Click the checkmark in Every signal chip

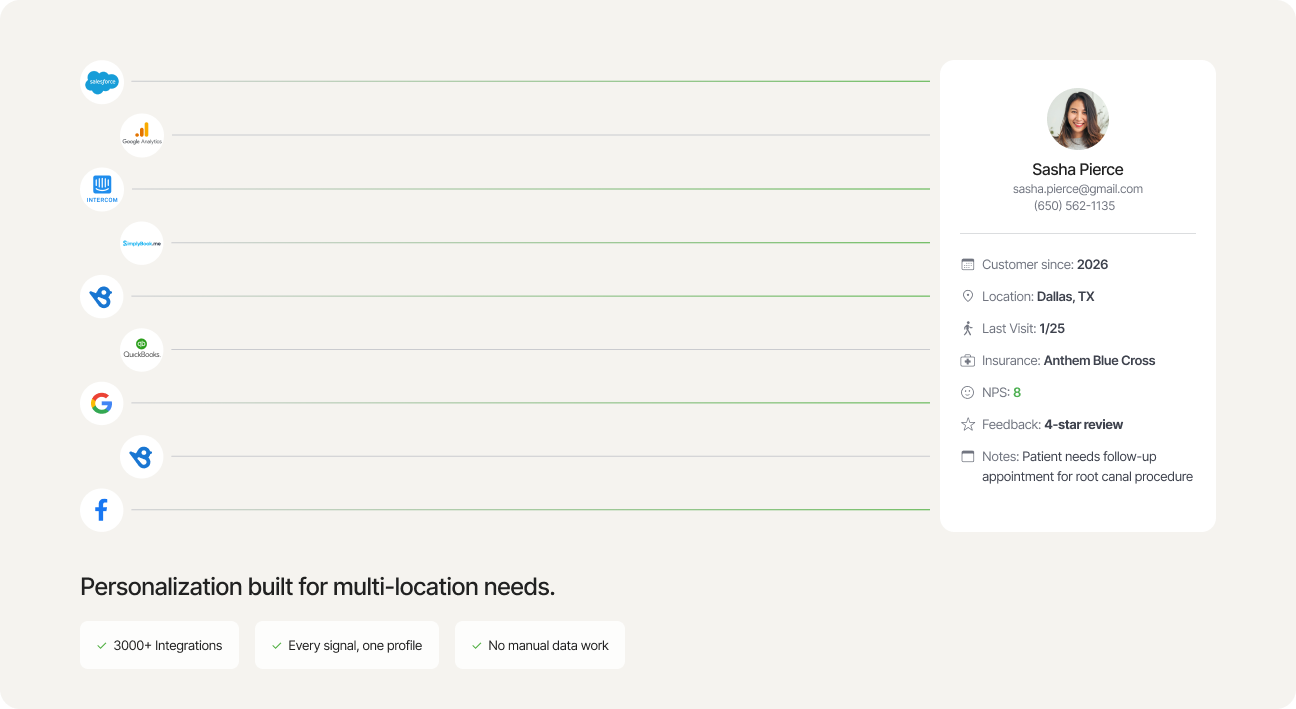[x=277, y=646]
